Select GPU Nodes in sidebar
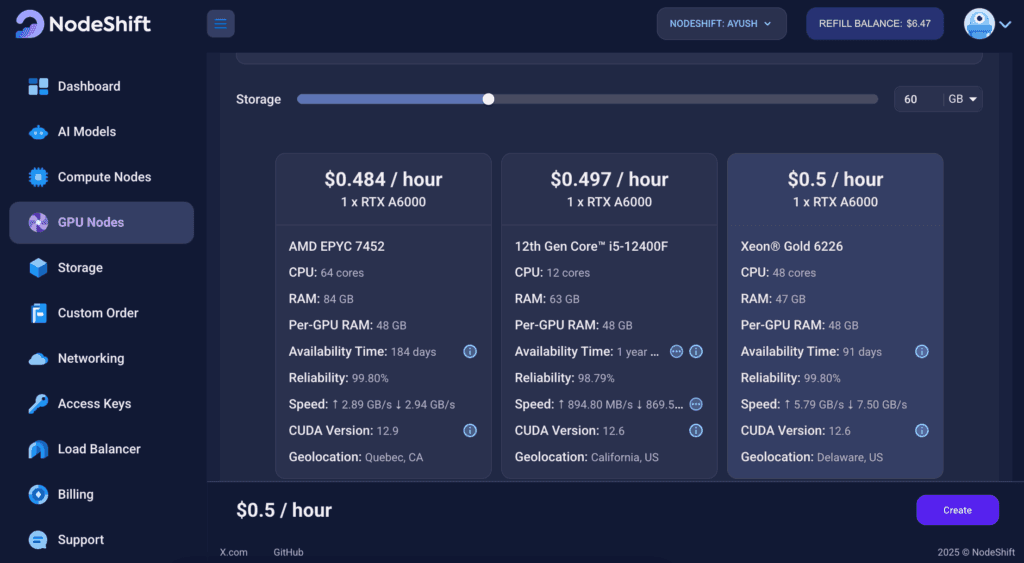The width and height of the screenshot is (1024, 563). [101, 223]
